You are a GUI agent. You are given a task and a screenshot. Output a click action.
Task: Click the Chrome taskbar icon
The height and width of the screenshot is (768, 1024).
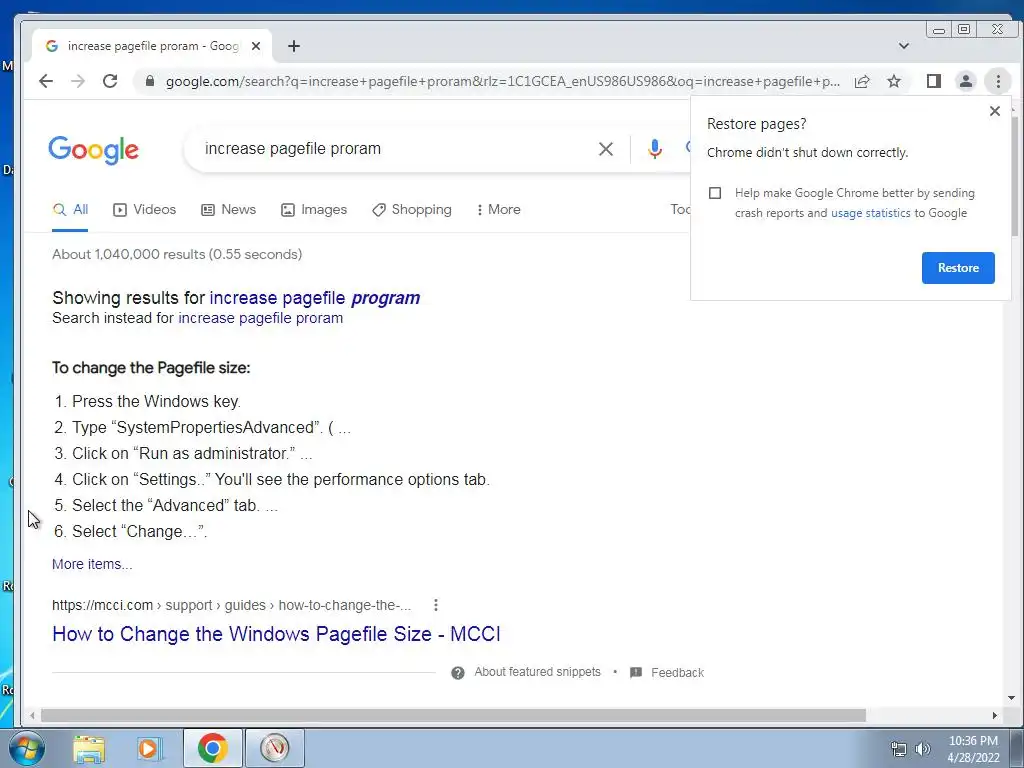point(212,748)
